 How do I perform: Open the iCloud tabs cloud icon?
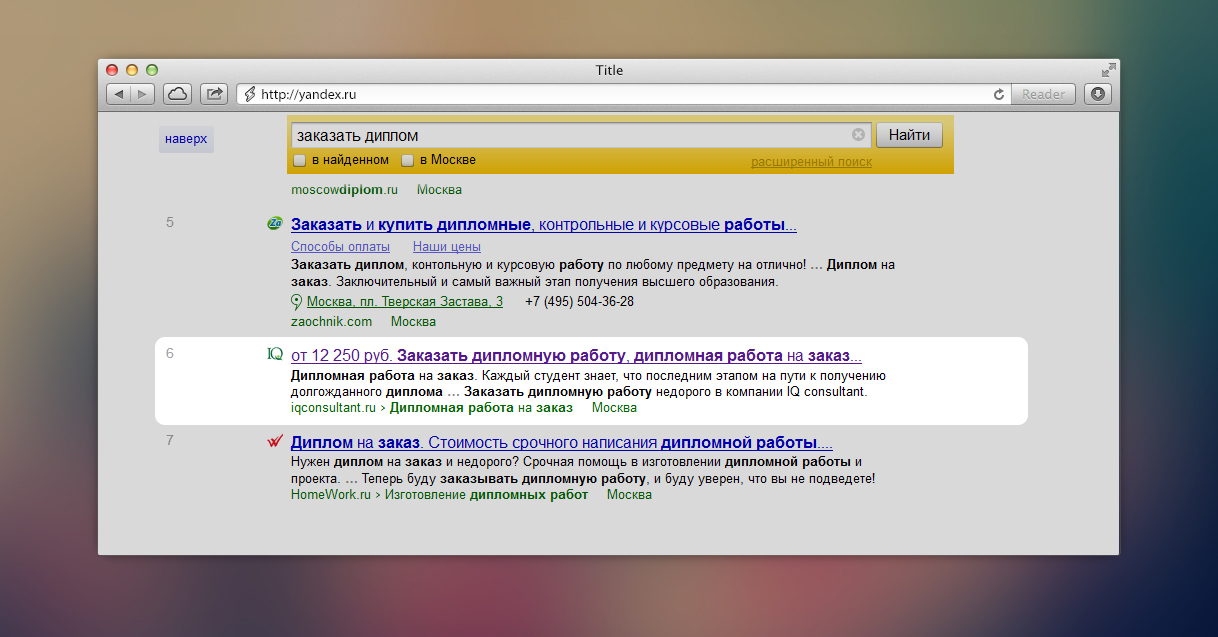click(177, 94)
